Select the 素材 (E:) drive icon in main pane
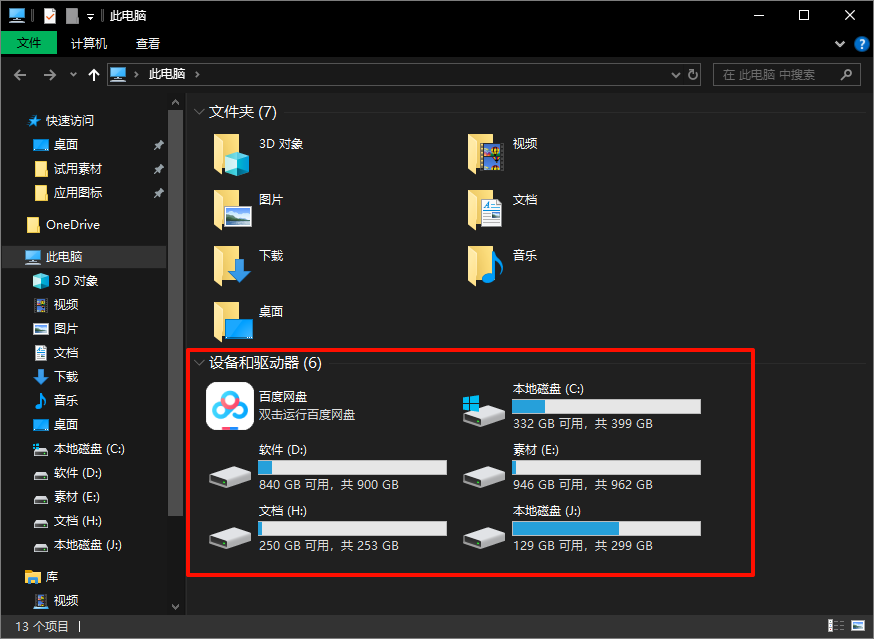874x639 pixels. 483,477
